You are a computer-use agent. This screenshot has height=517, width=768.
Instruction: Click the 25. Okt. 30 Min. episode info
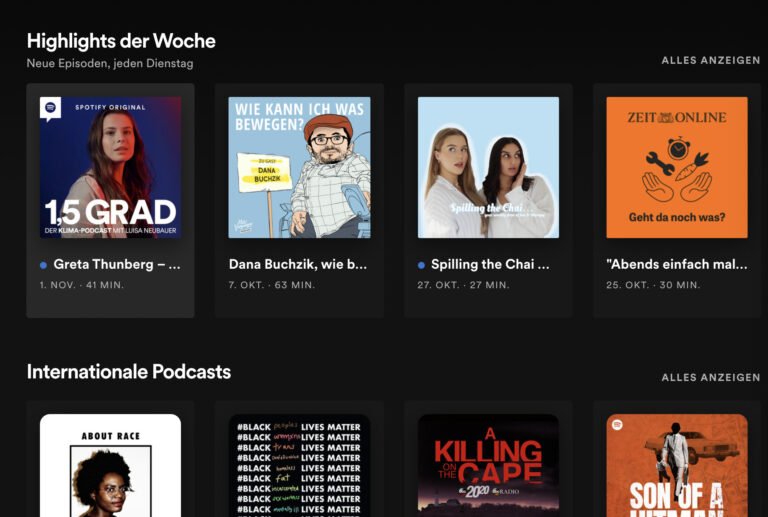[x=653, y=285]
